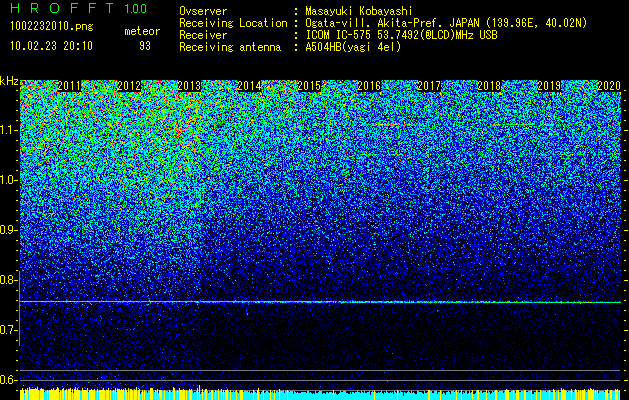Click the HROFFT 1.0.0 title text
Viewport: 629px width, 400px height.
(x=78, y=8)
